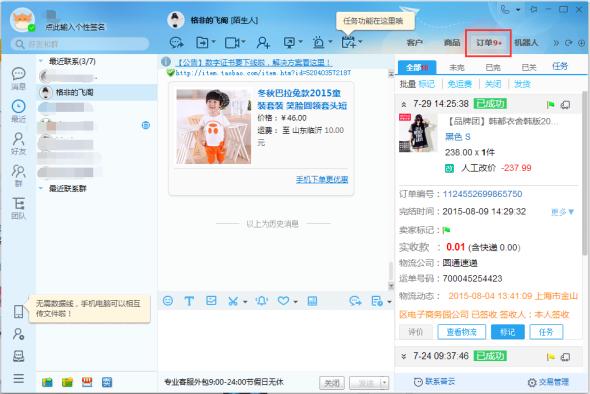
Task: Open the 消息 messages sidebar icon
Action: pyautogui.click(x=18, y=78)
